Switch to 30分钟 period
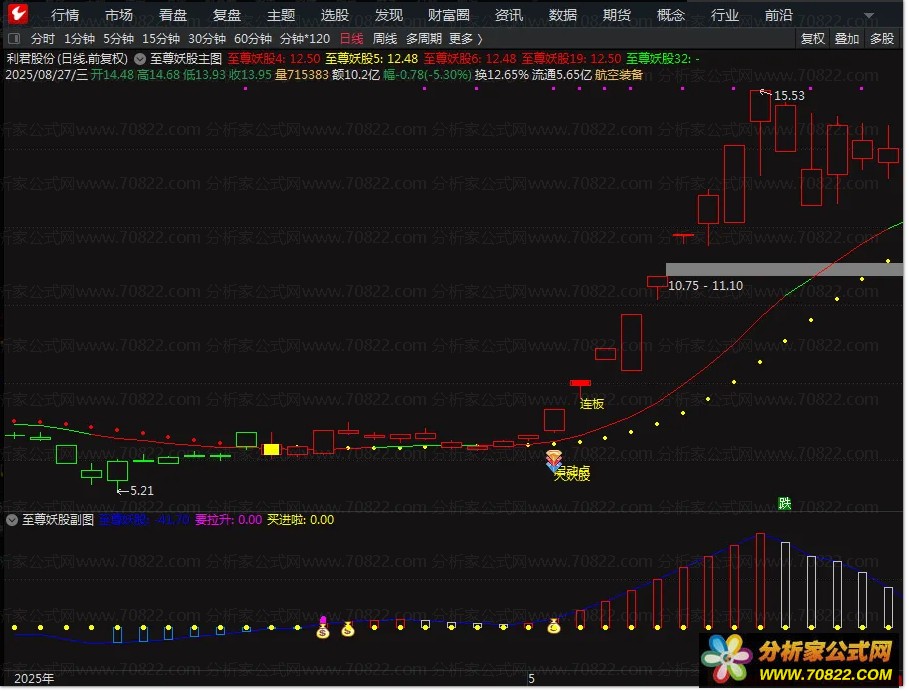The height and width of the screenshot is (691, 909). tap(207, 39)
